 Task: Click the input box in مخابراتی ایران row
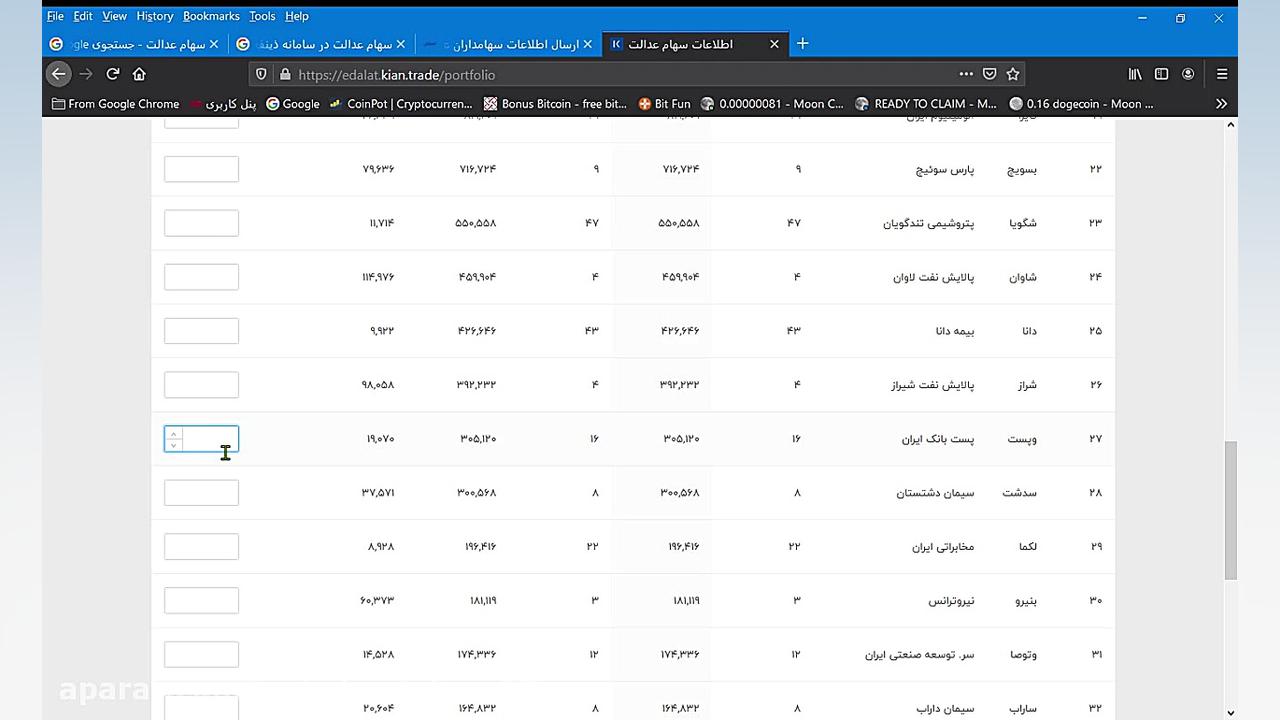[x=201, y=547]
